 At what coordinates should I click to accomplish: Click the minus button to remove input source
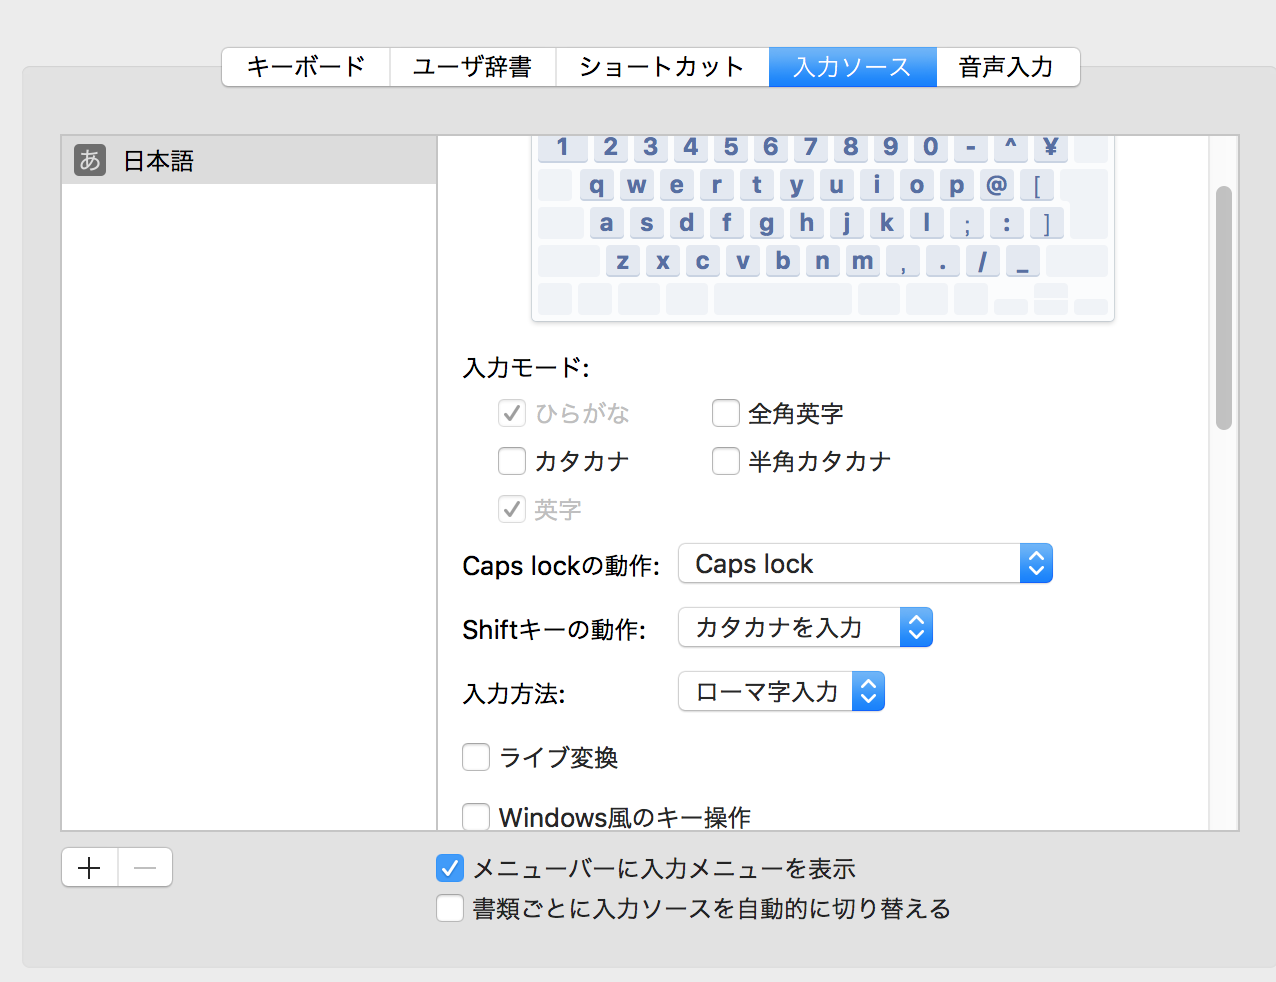(145, 868)
